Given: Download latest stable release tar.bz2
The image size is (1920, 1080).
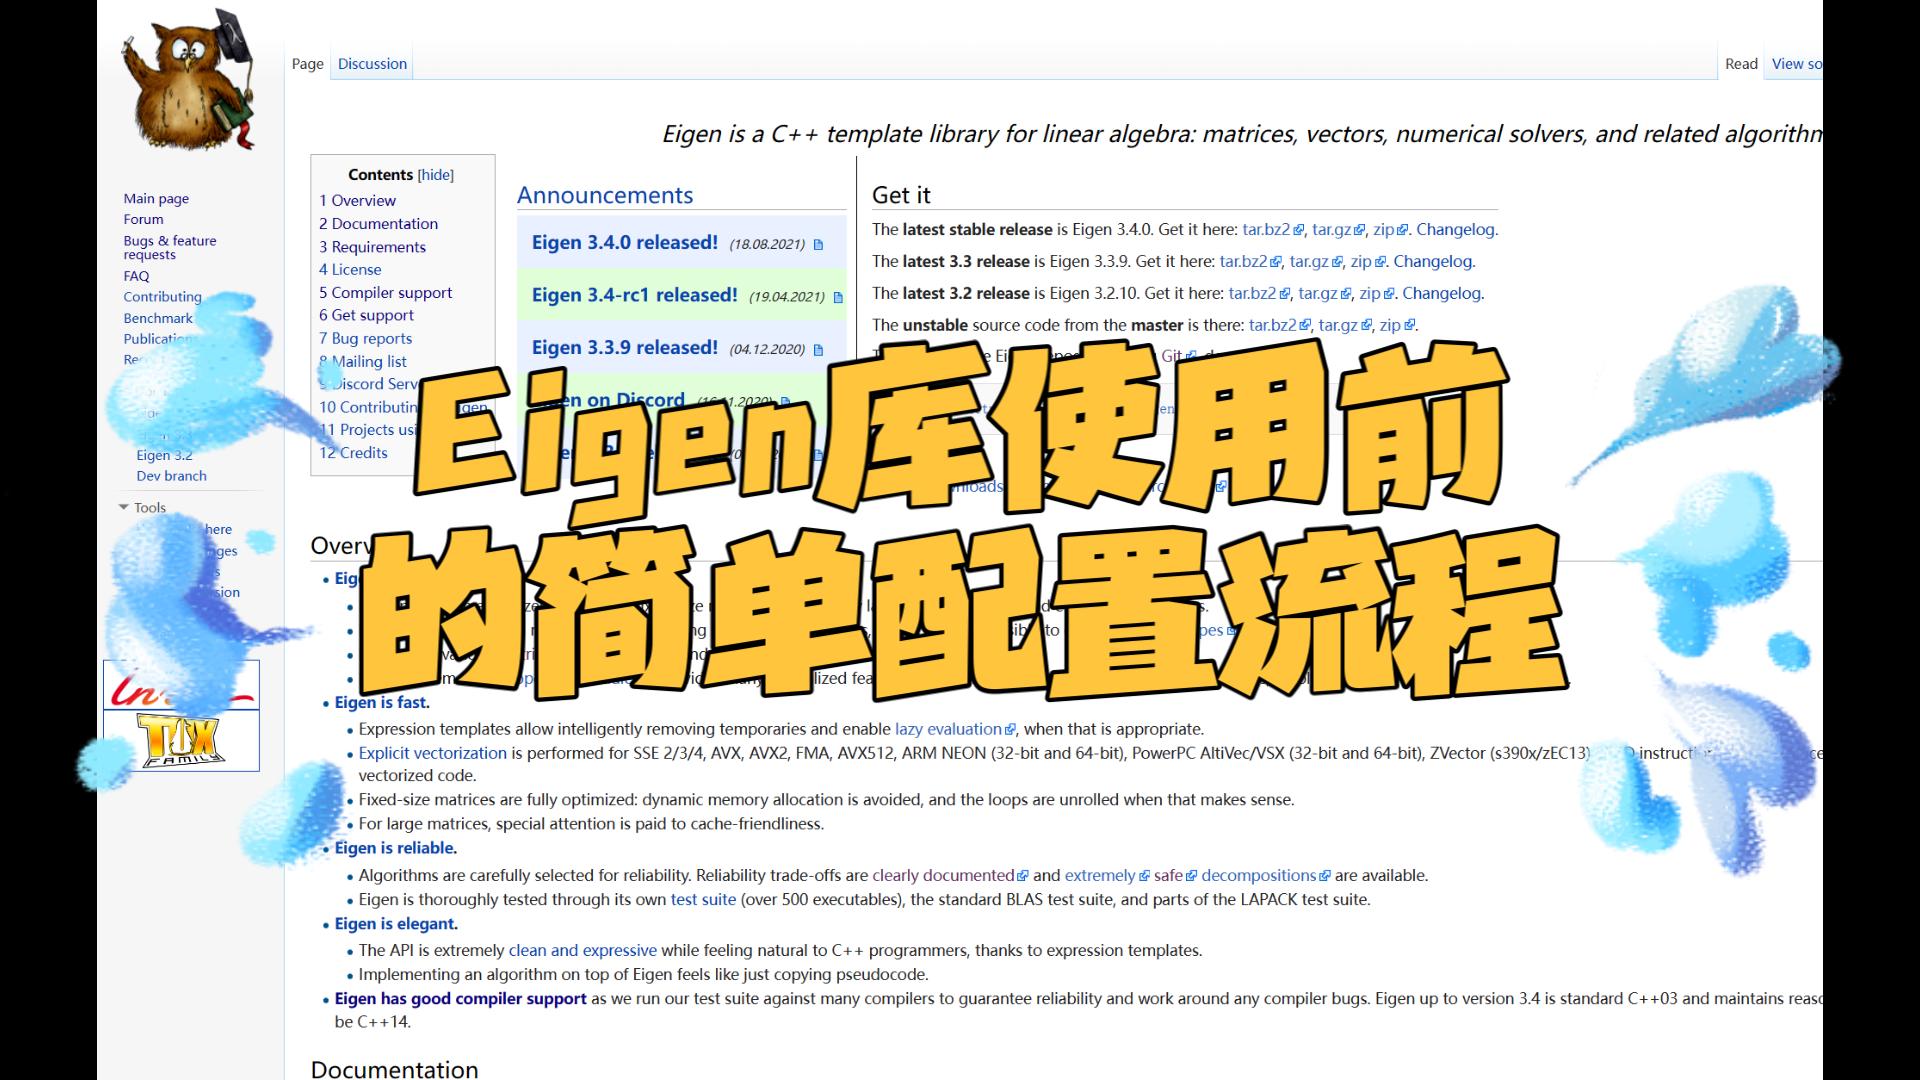Looking at the screenshot, I should point(1273,230).
